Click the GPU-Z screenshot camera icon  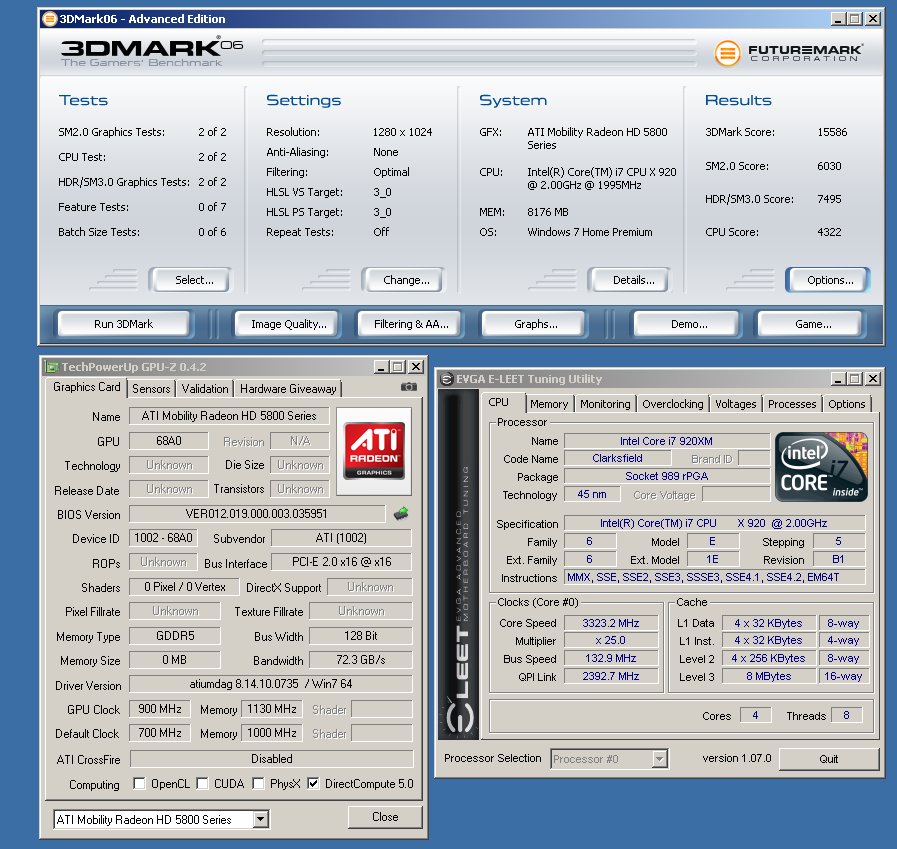pyautogui.click(x=408, y=387)
